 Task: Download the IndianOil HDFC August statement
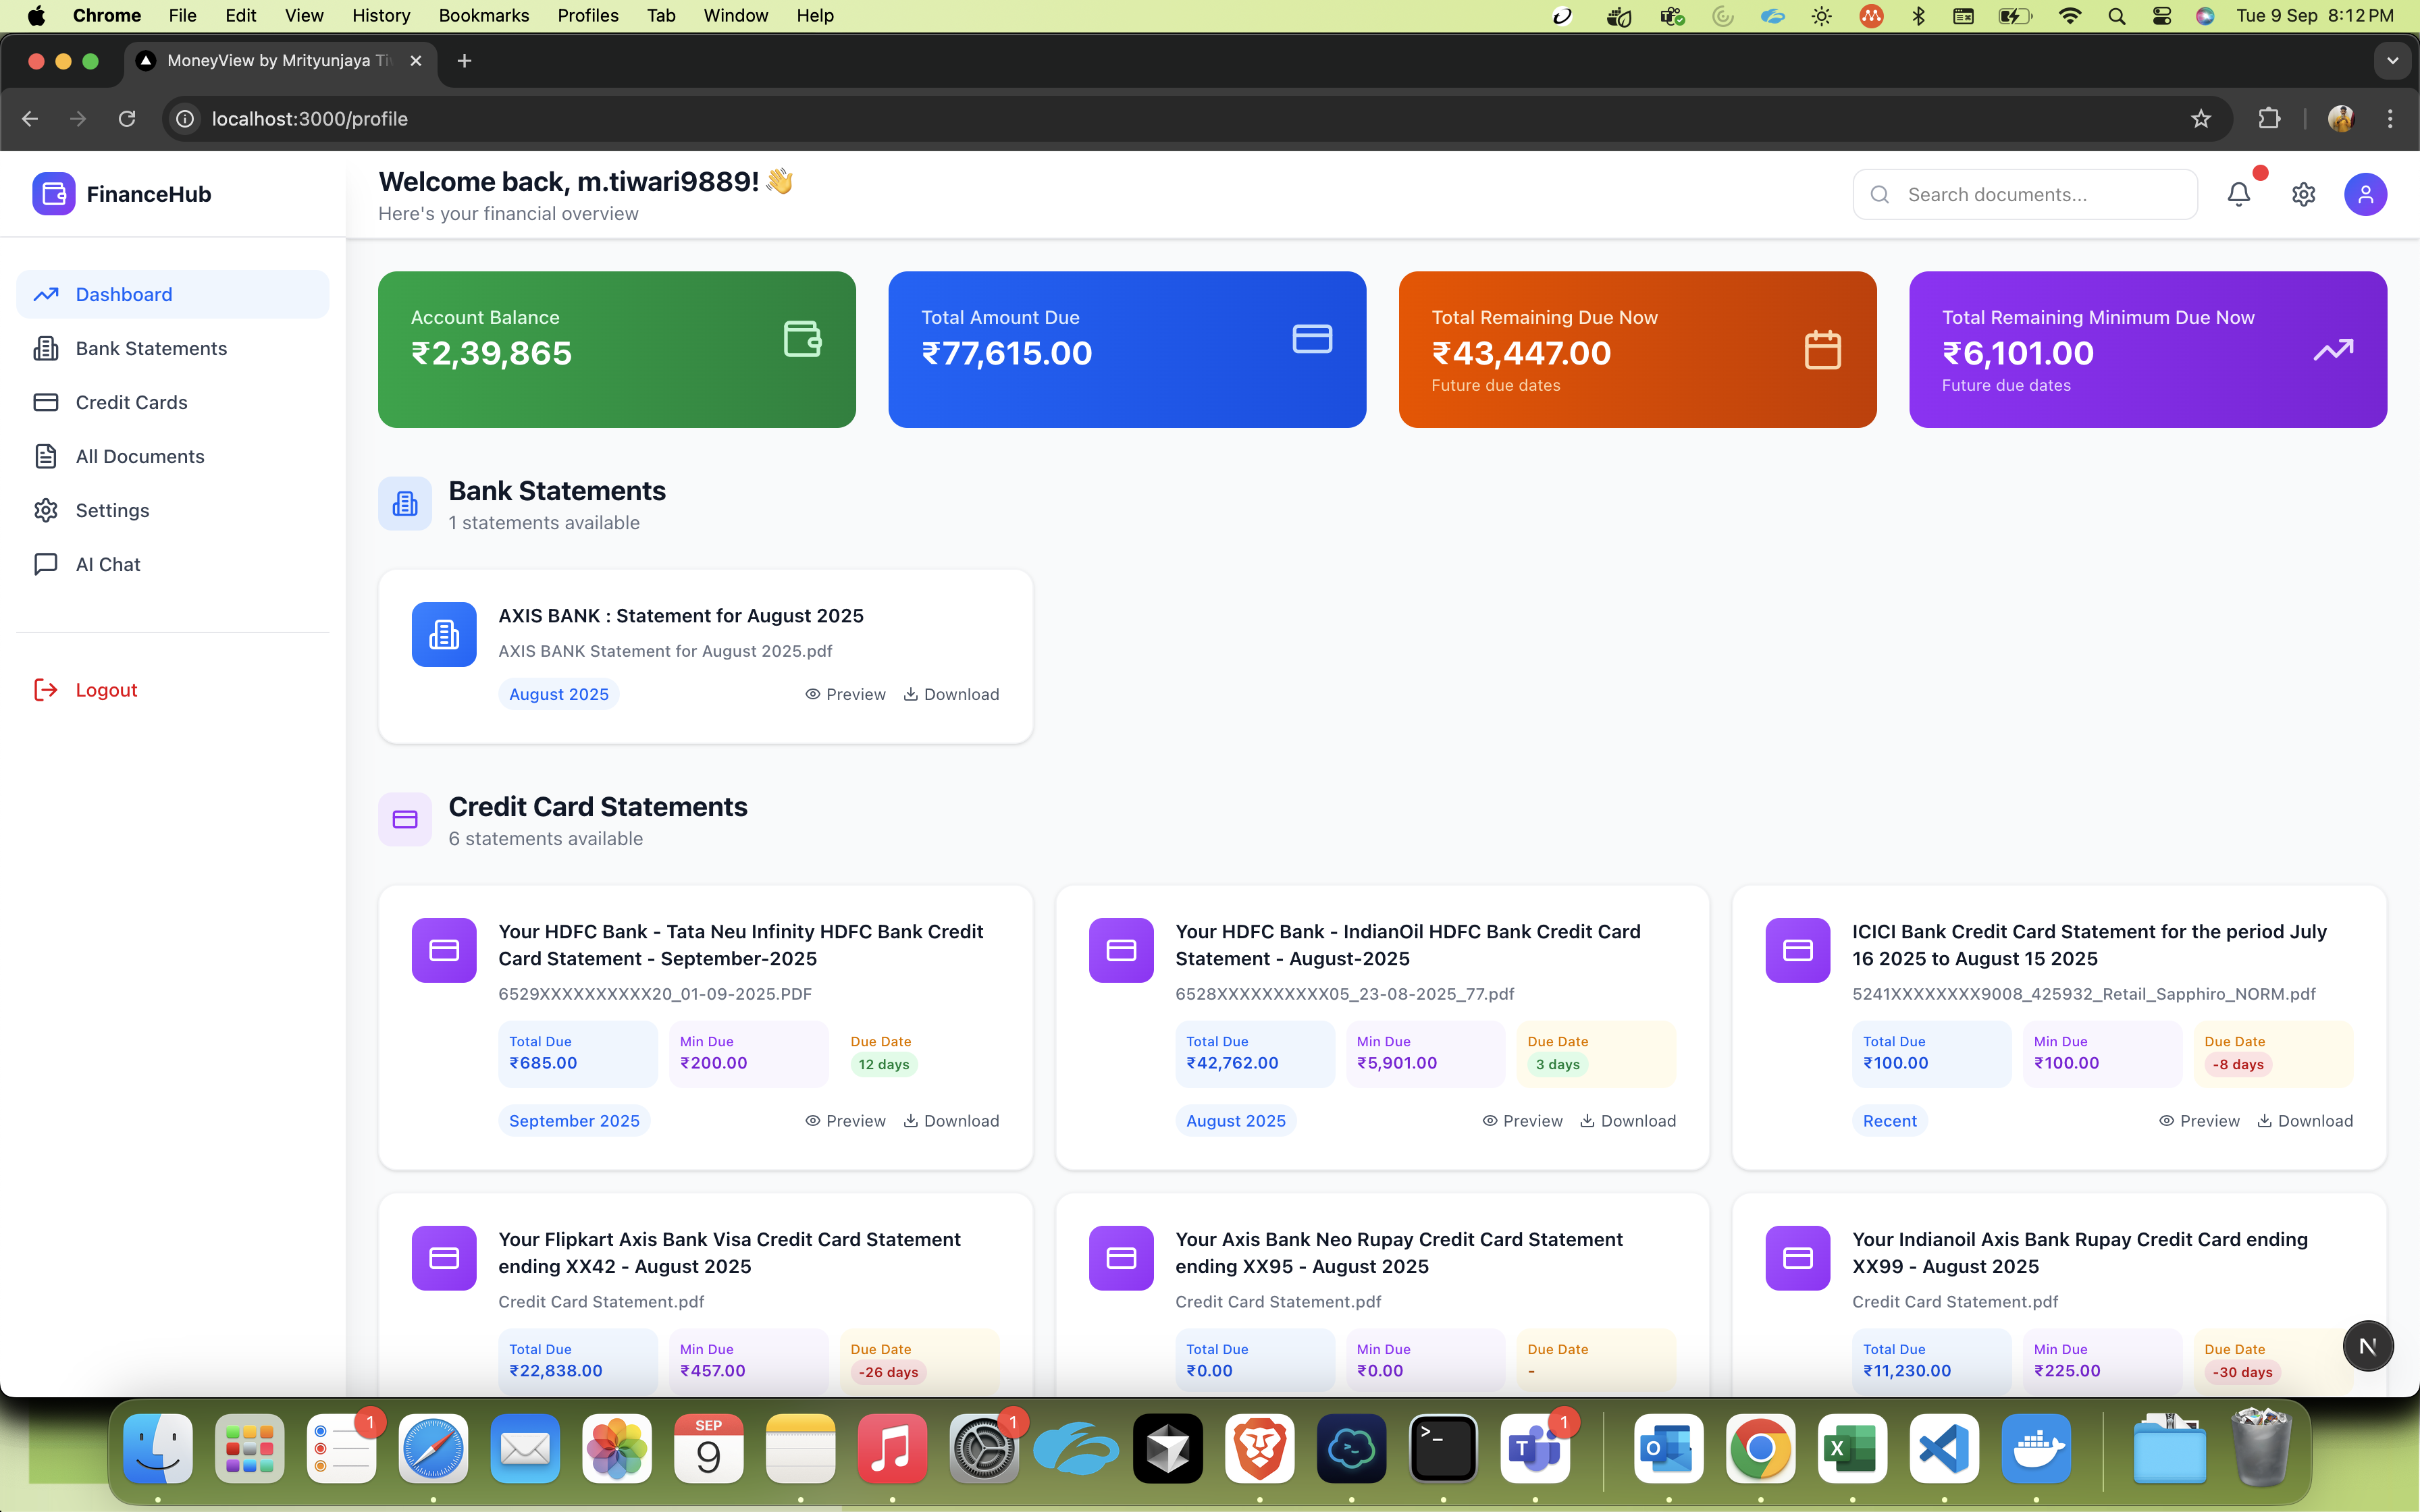tap(1628, 1121)
